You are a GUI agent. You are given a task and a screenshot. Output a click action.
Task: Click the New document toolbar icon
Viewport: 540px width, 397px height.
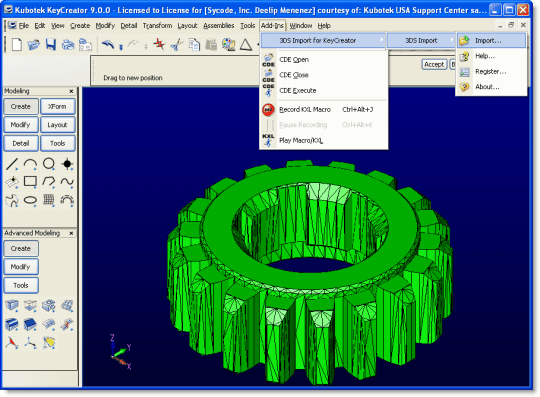16,44
